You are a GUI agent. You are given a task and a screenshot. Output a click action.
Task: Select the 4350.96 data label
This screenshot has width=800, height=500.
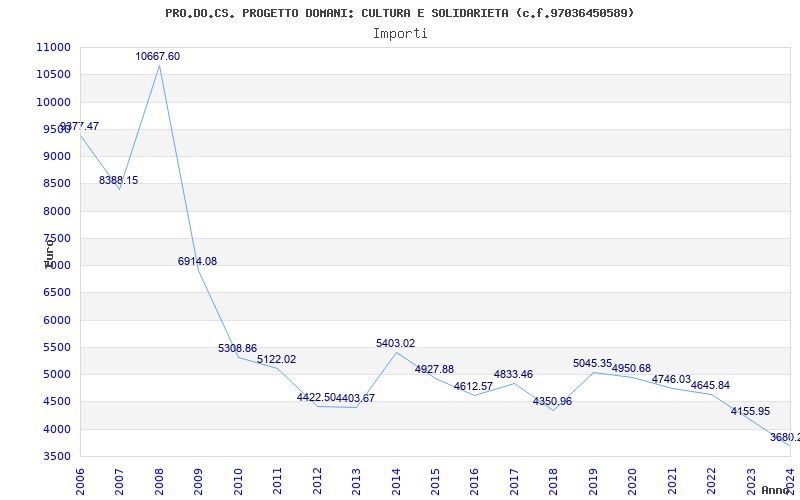[x=553, y=402]
